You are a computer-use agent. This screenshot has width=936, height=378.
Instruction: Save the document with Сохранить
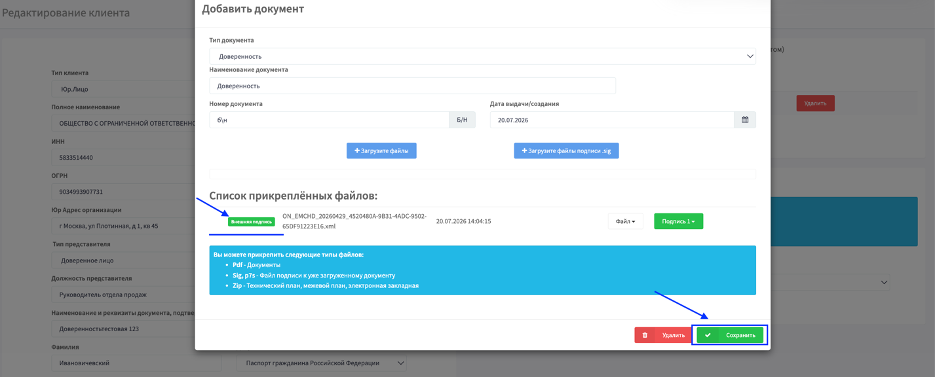[730, 335]
